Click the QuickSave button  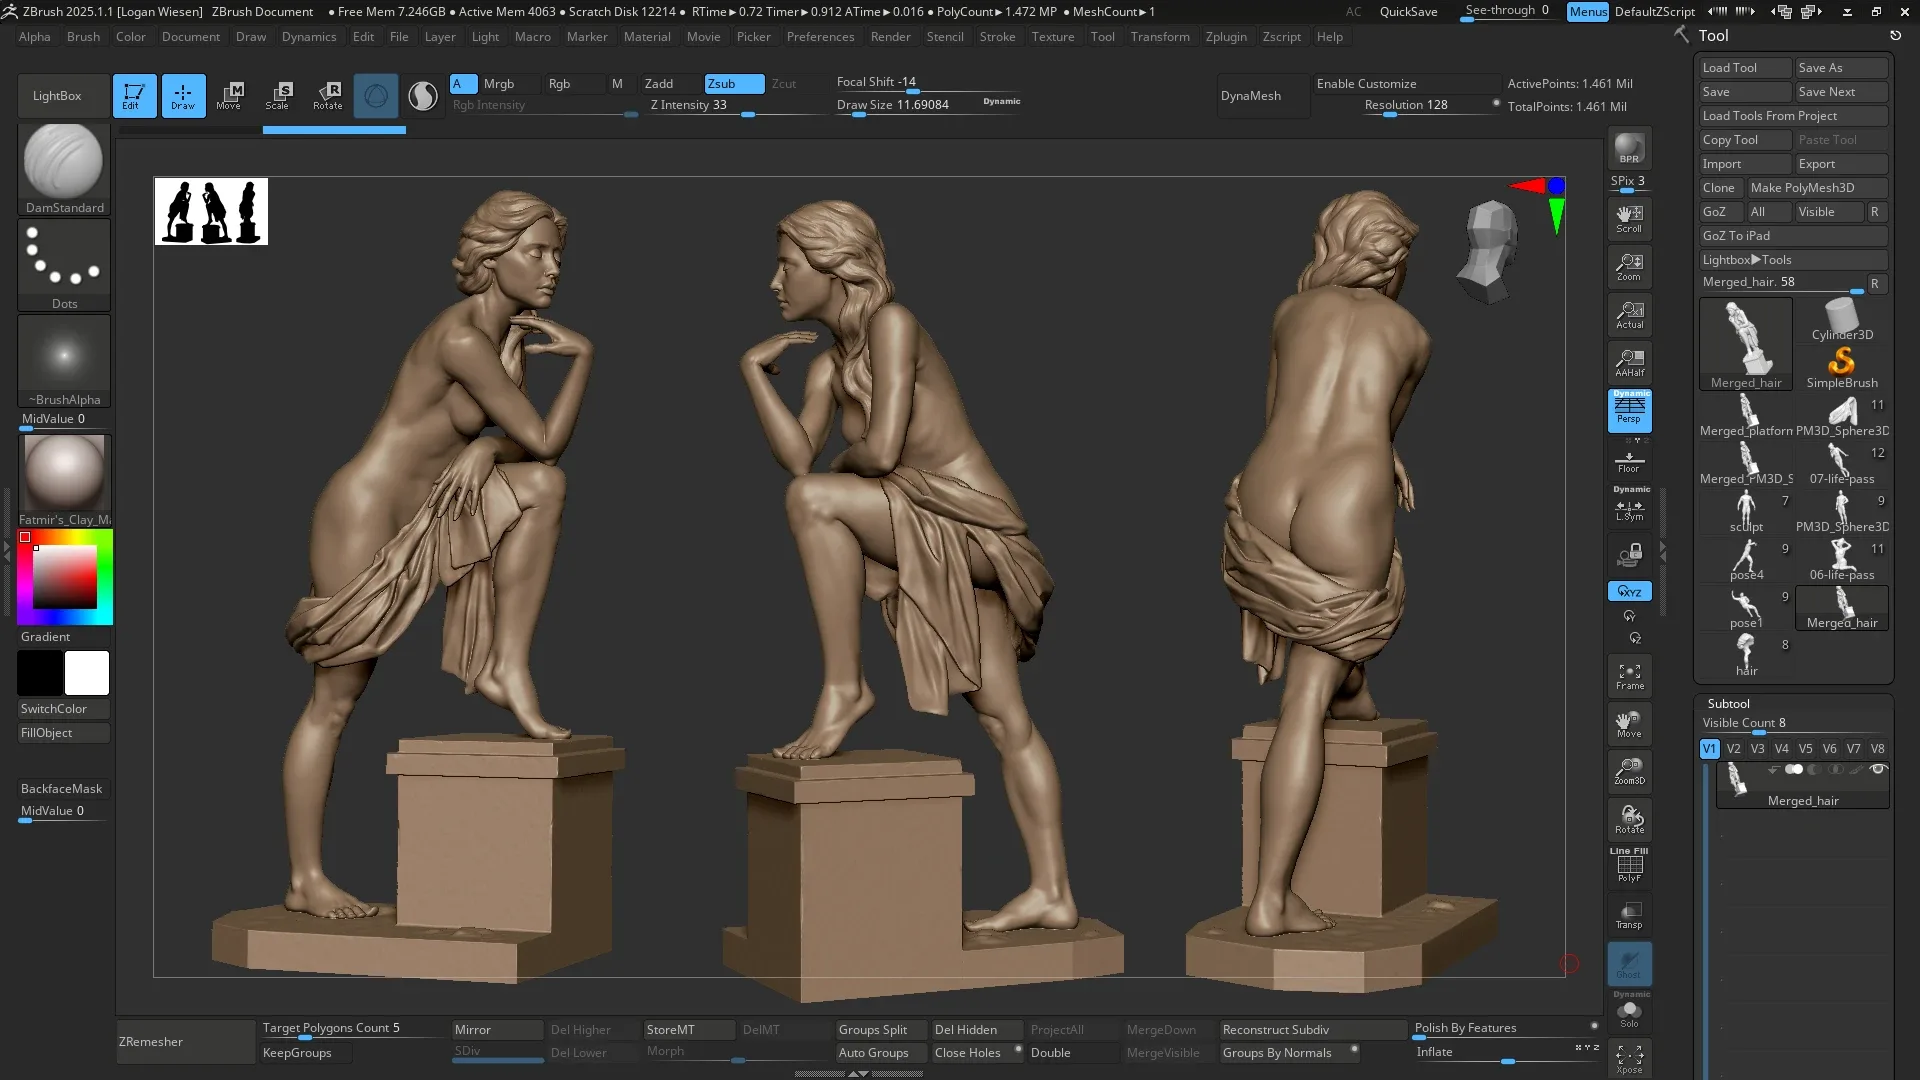pos(1408,11)
